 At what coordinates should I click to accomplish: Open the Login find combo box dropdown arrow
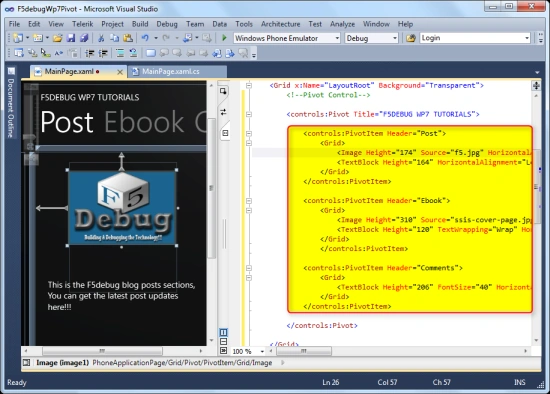(527, 38)
